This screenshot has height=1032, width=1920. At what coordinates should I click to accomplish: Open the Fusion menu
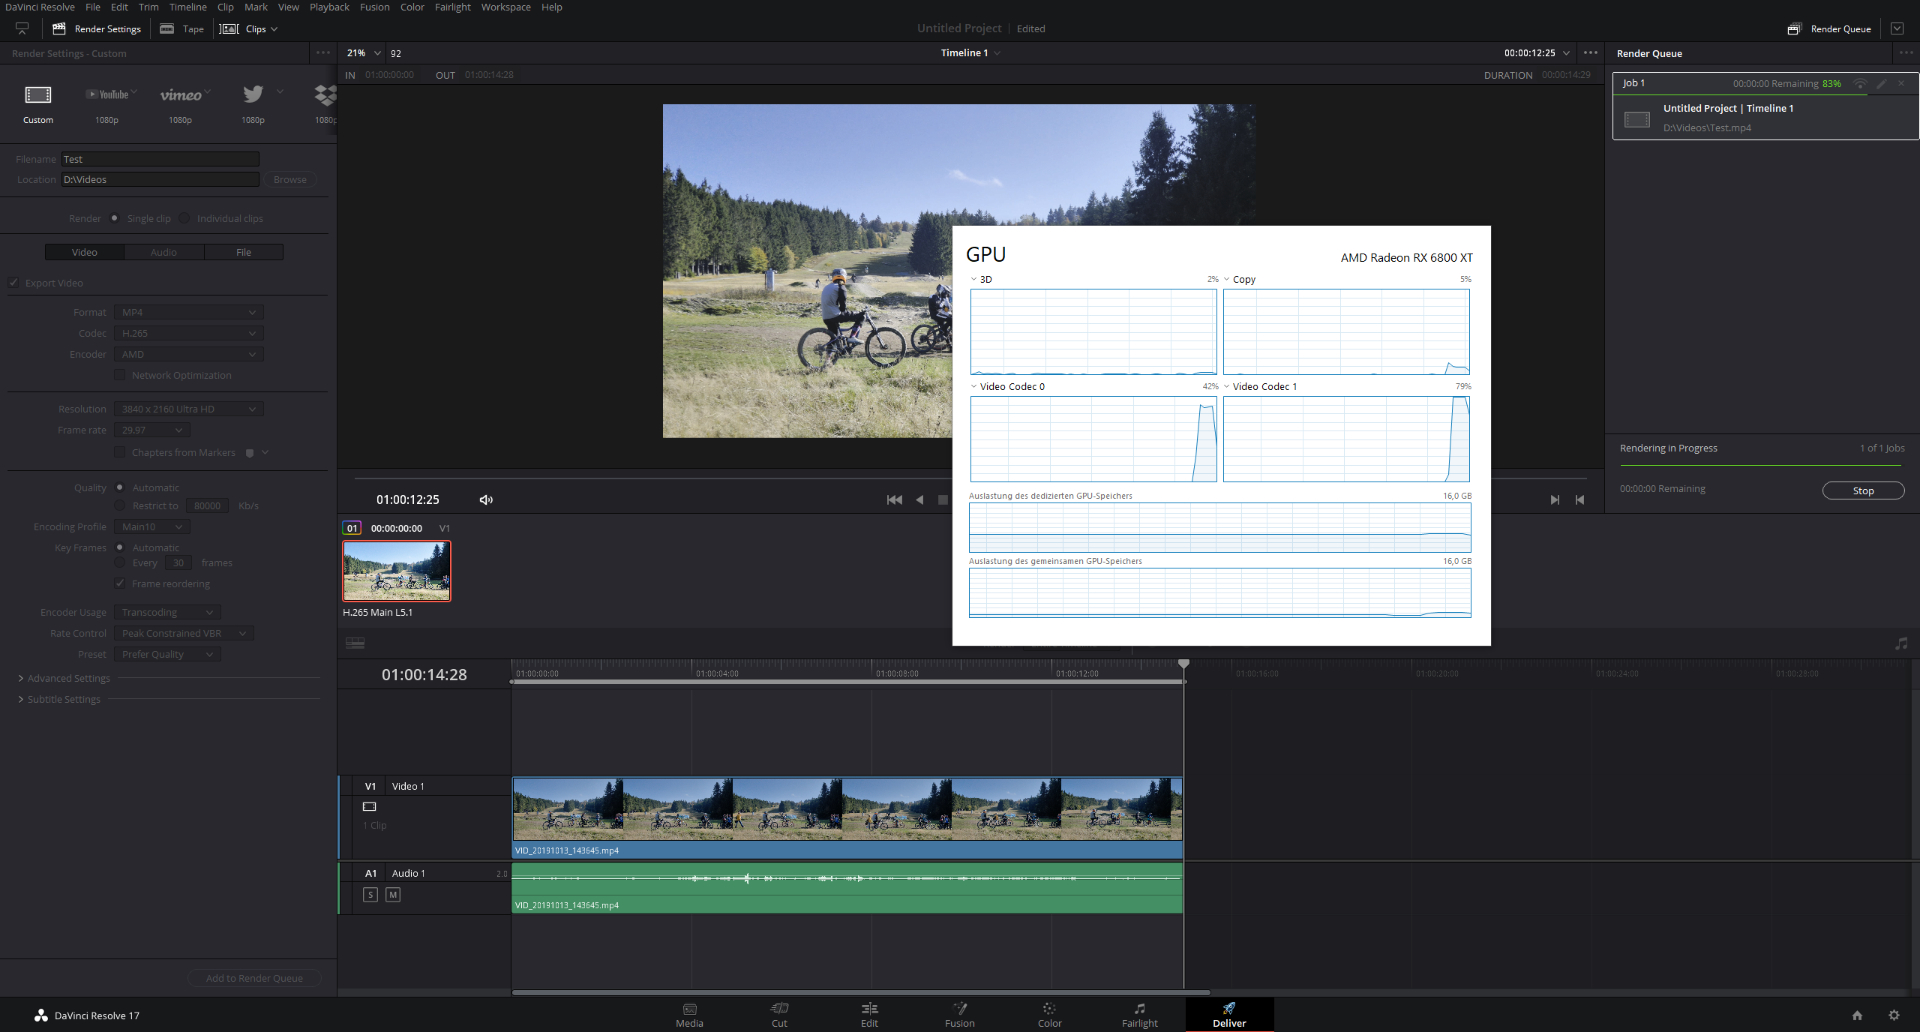tap(375, 7)
